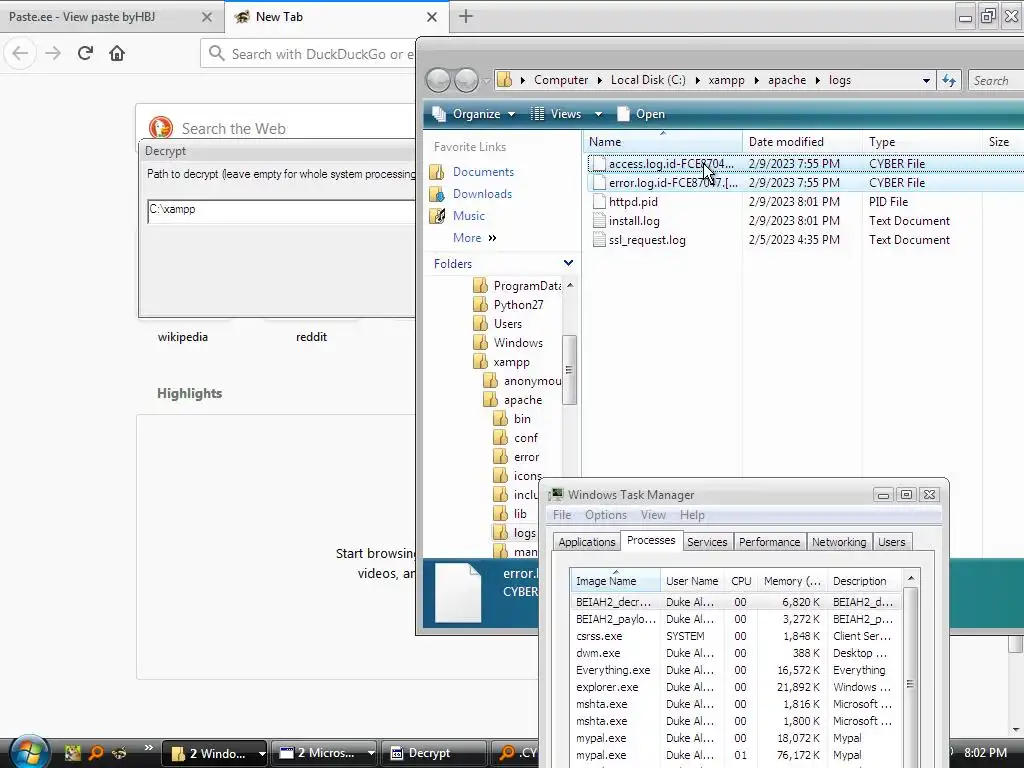This screenshot has width=1024, height=768.
Task: Open wikipedia shortcut on New Tab page
Action: tap(183, 337)
